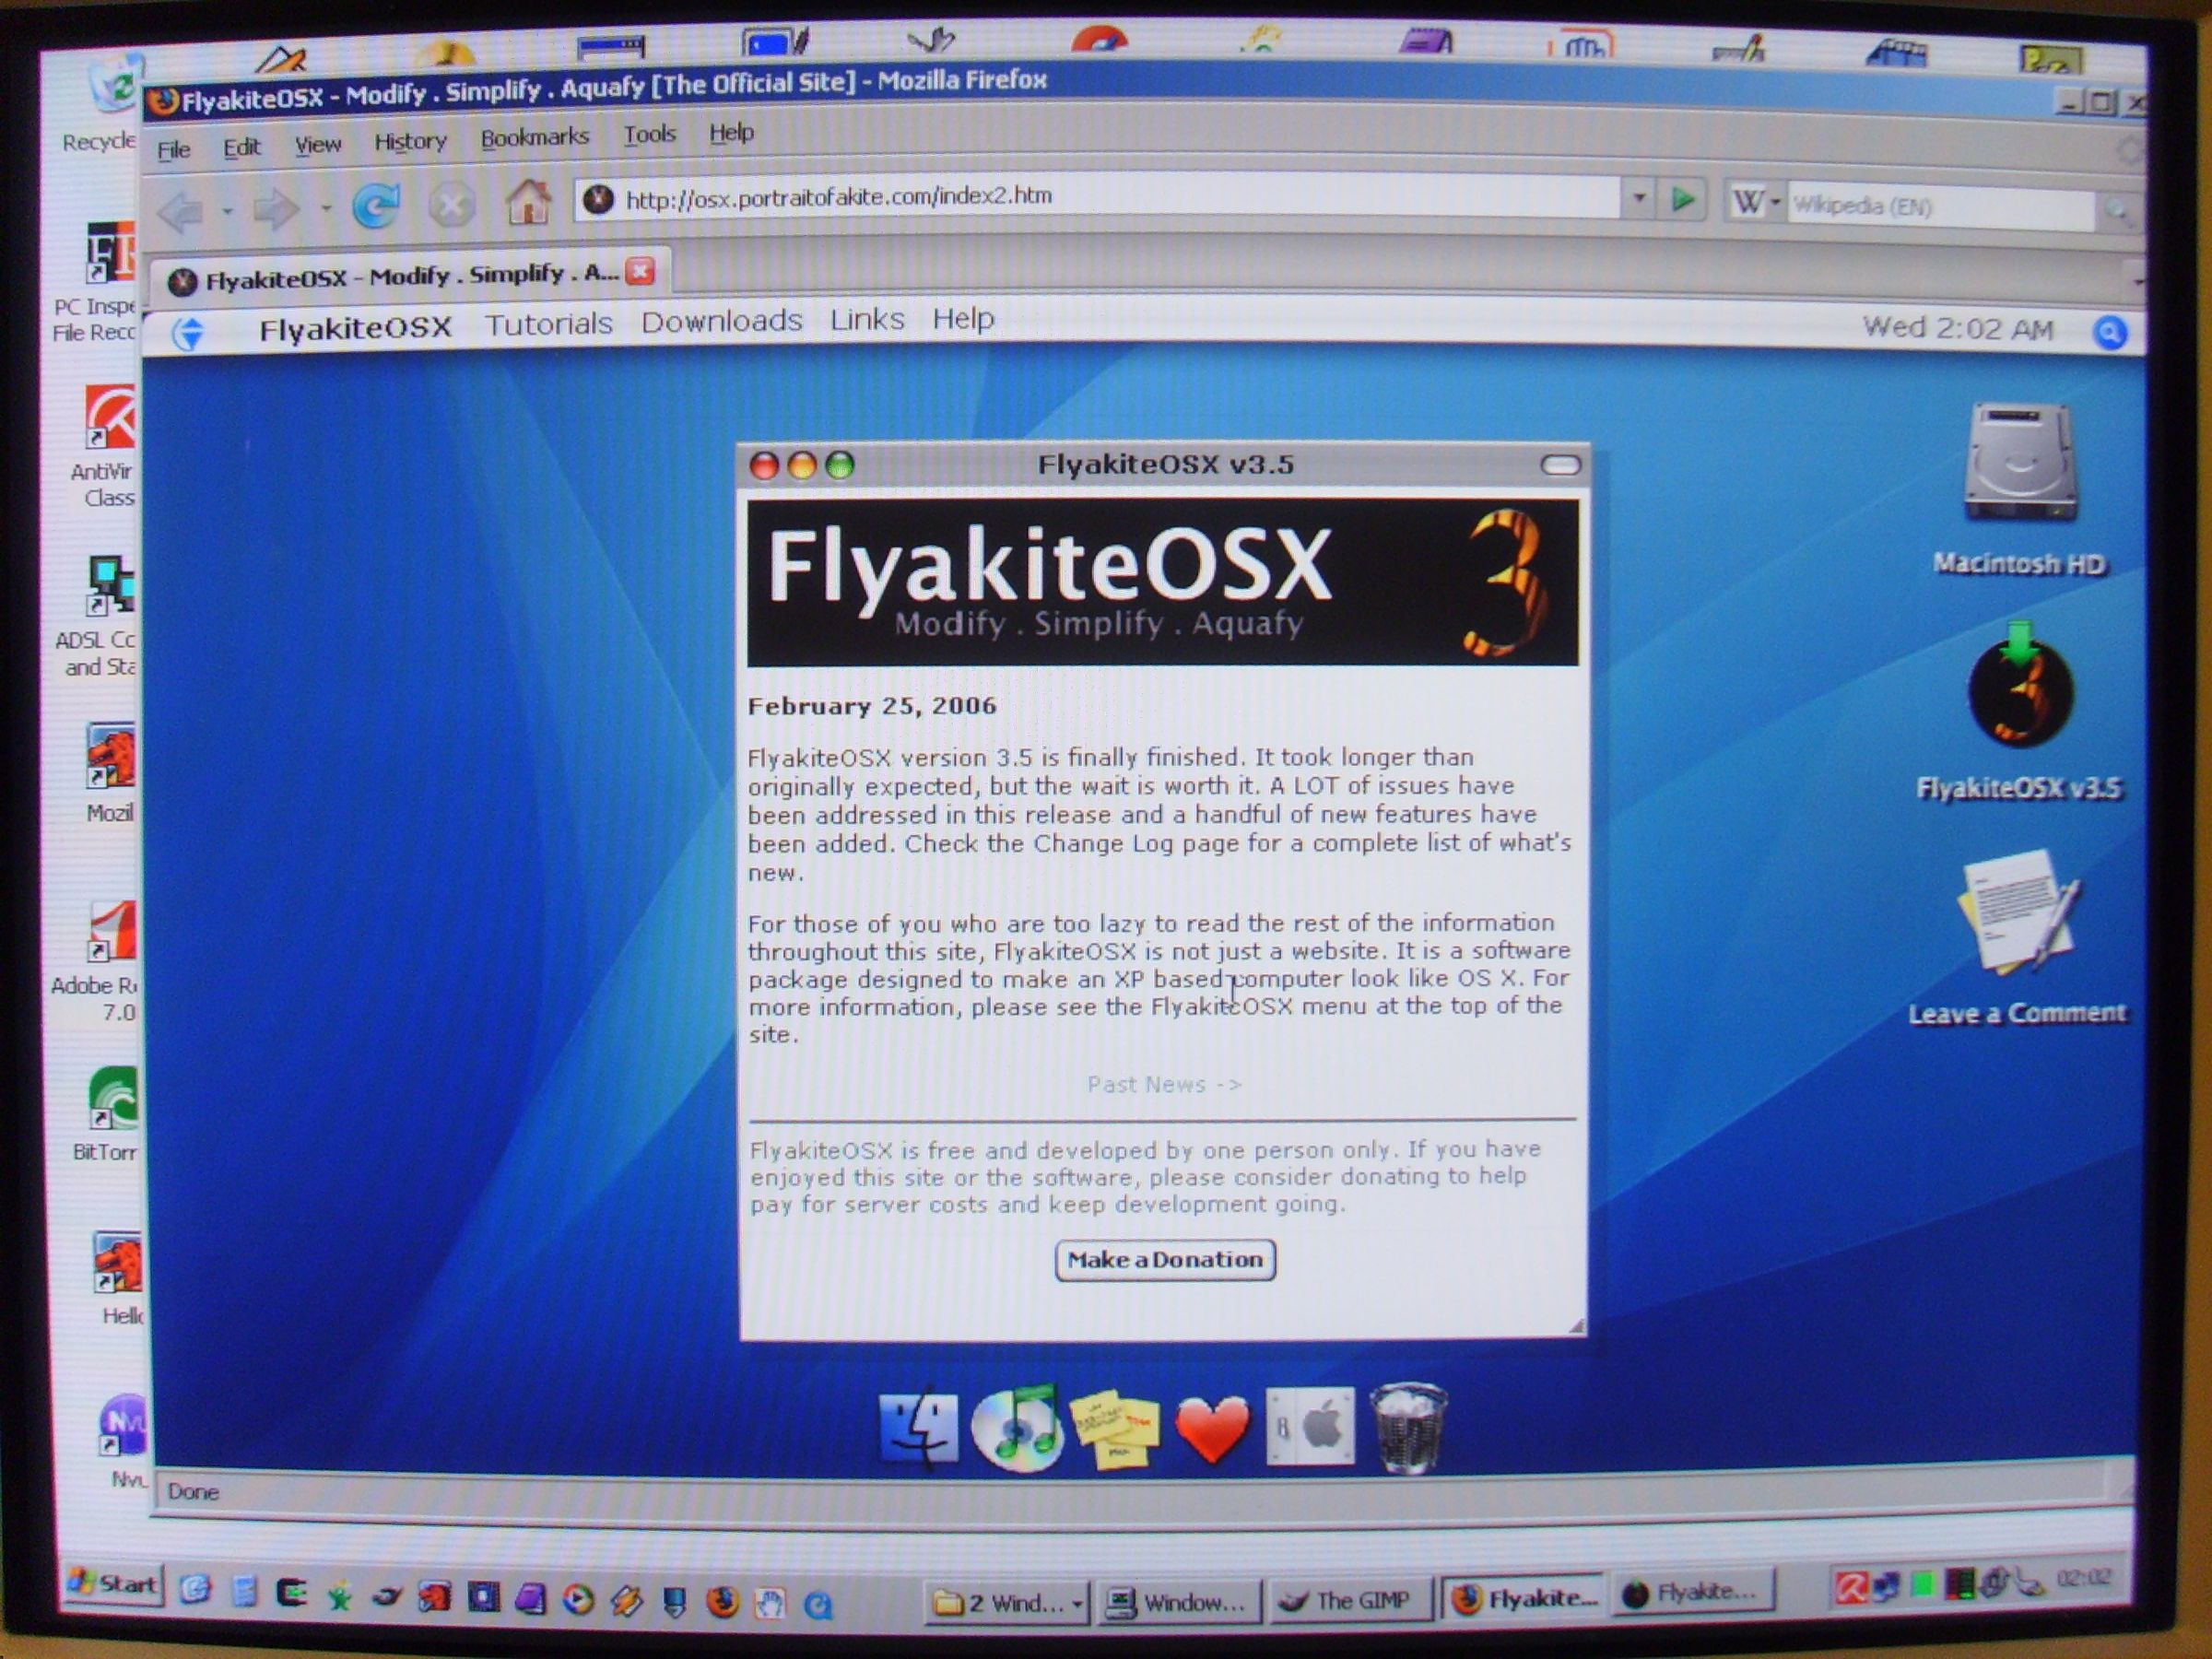The width and height of the screenshot is (2212, 1659).
Task: Open the address bar URL history dropdown
Action: (1638, 198)
